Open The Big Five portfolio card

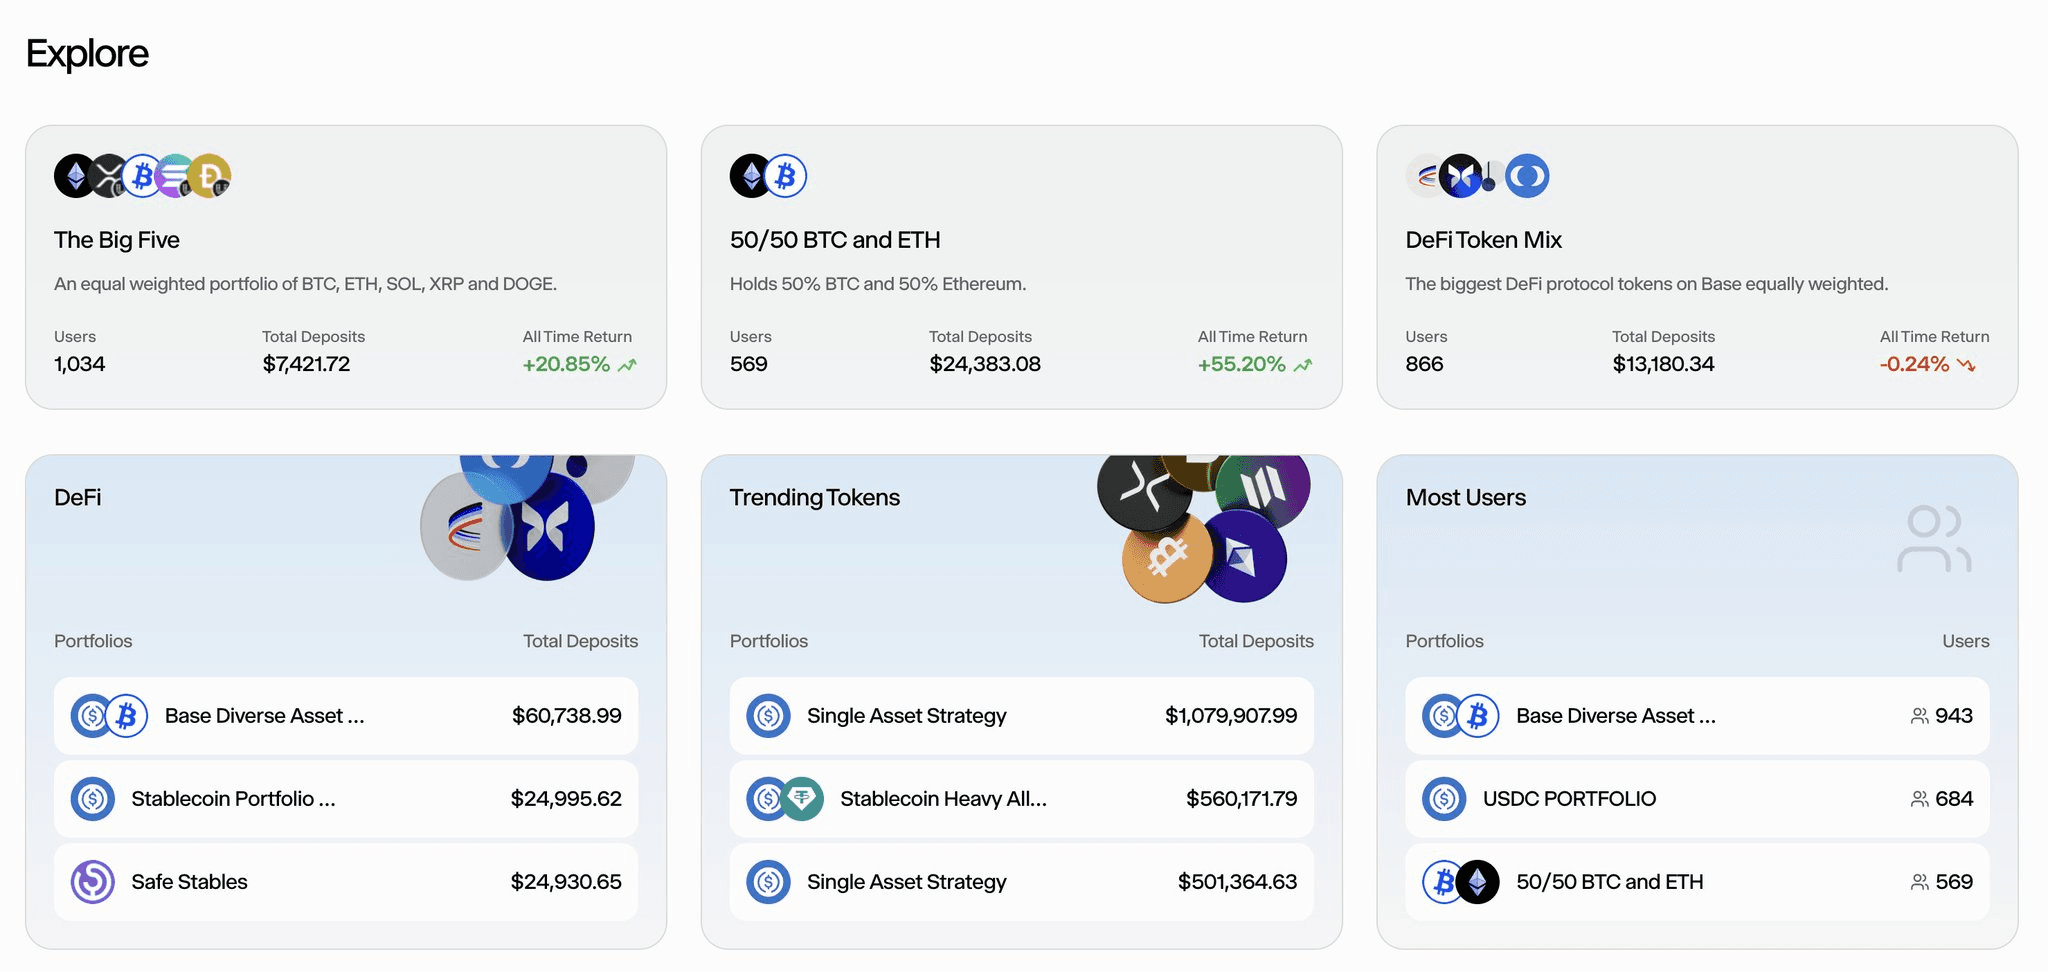(345, 266)
